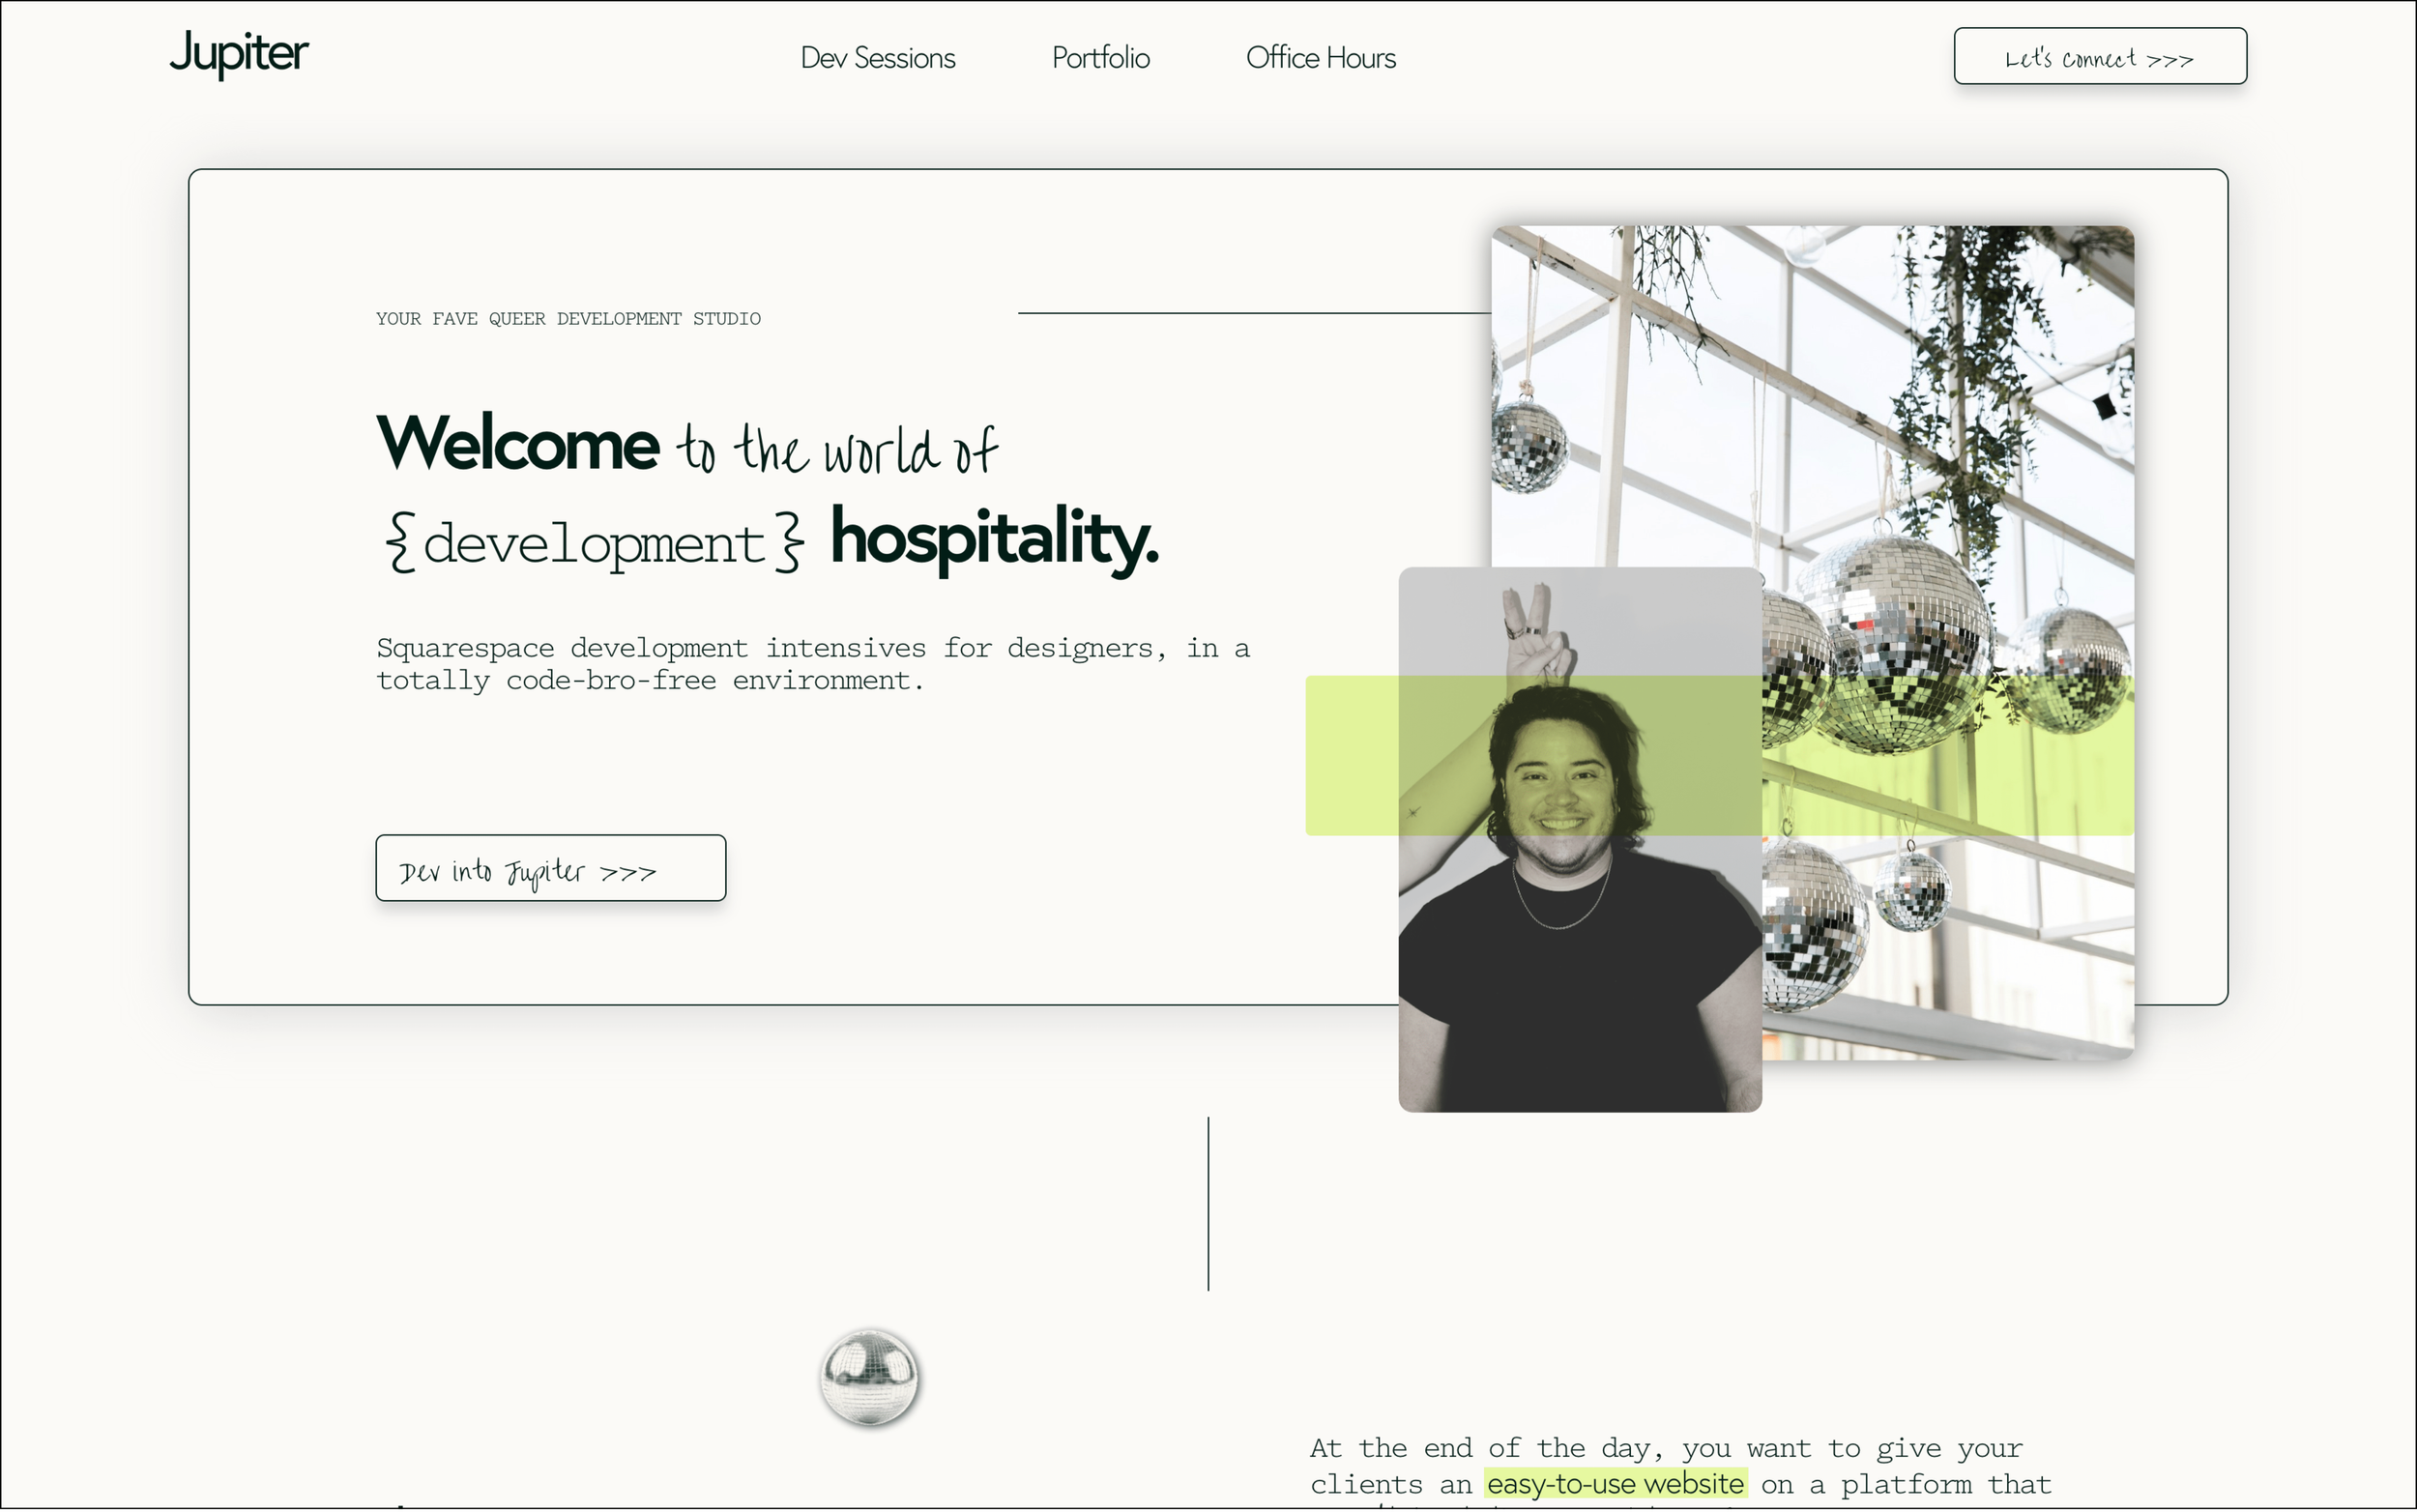Click the small disco ball icon
Image resolution: width=2417 pixels, height=1512 pixels.
coord(868,1376)
